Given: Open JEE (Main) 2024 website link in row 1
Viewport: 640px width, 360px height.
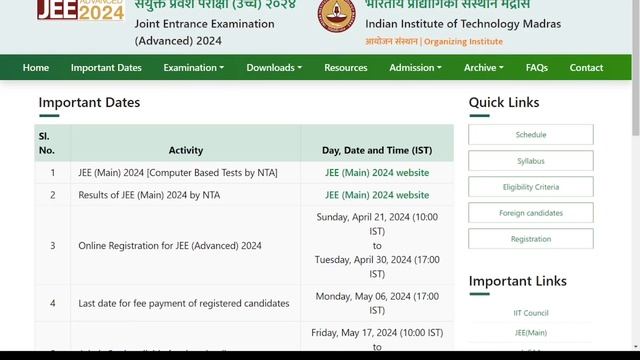Looking at the screenshot, I should tap(377, 173).
